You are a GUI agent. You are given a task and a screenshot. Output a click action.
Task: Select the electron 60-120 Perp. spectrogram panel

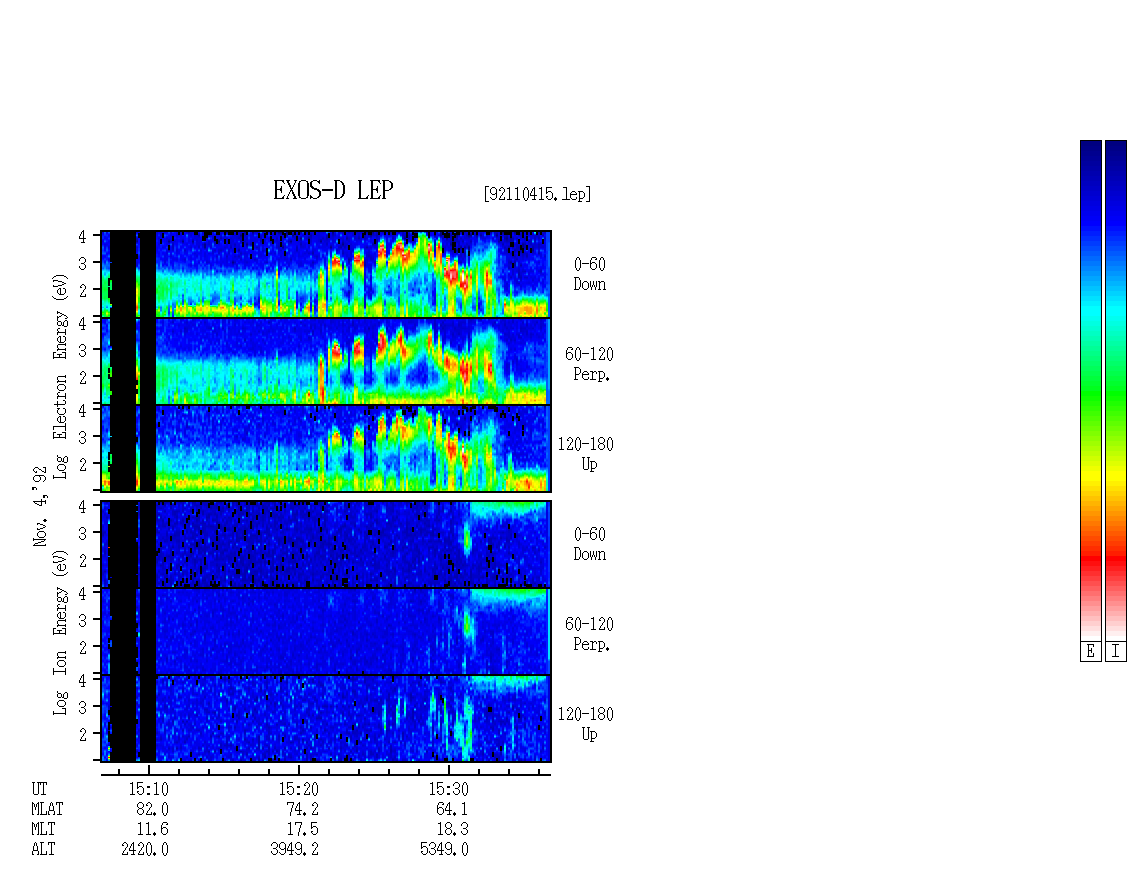pyautogui.click(x=326, y=361)
